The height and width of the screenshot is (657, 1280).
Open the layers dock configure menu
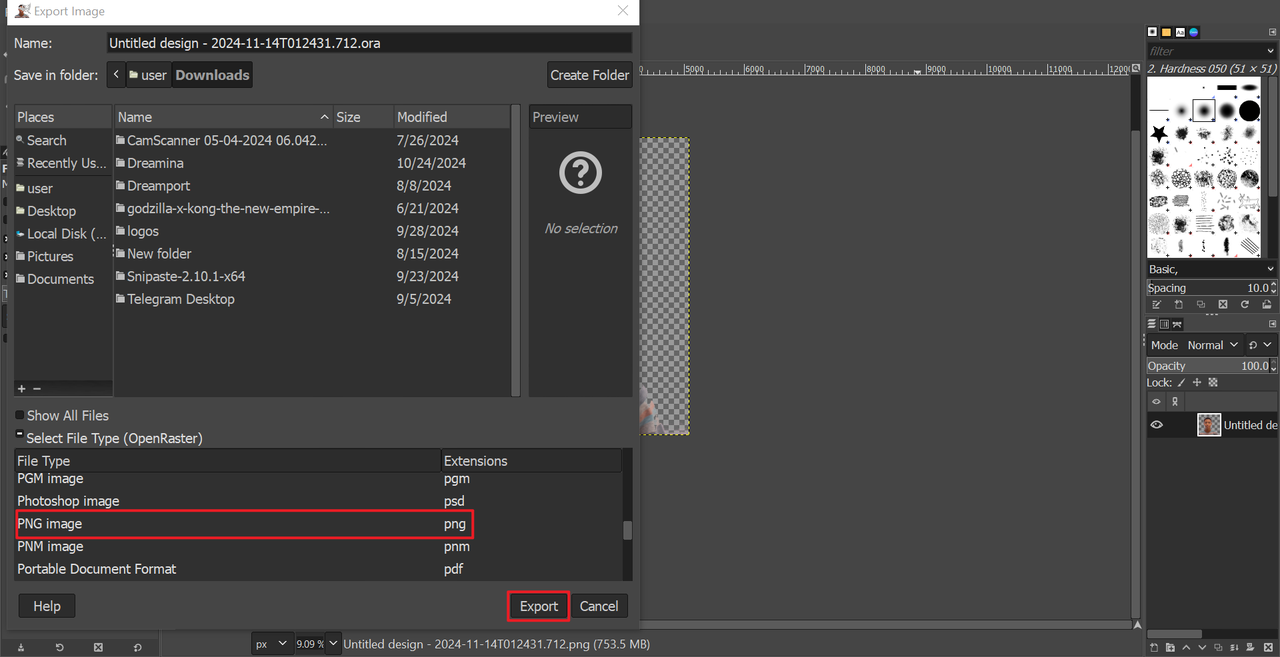click(1272, 324)
